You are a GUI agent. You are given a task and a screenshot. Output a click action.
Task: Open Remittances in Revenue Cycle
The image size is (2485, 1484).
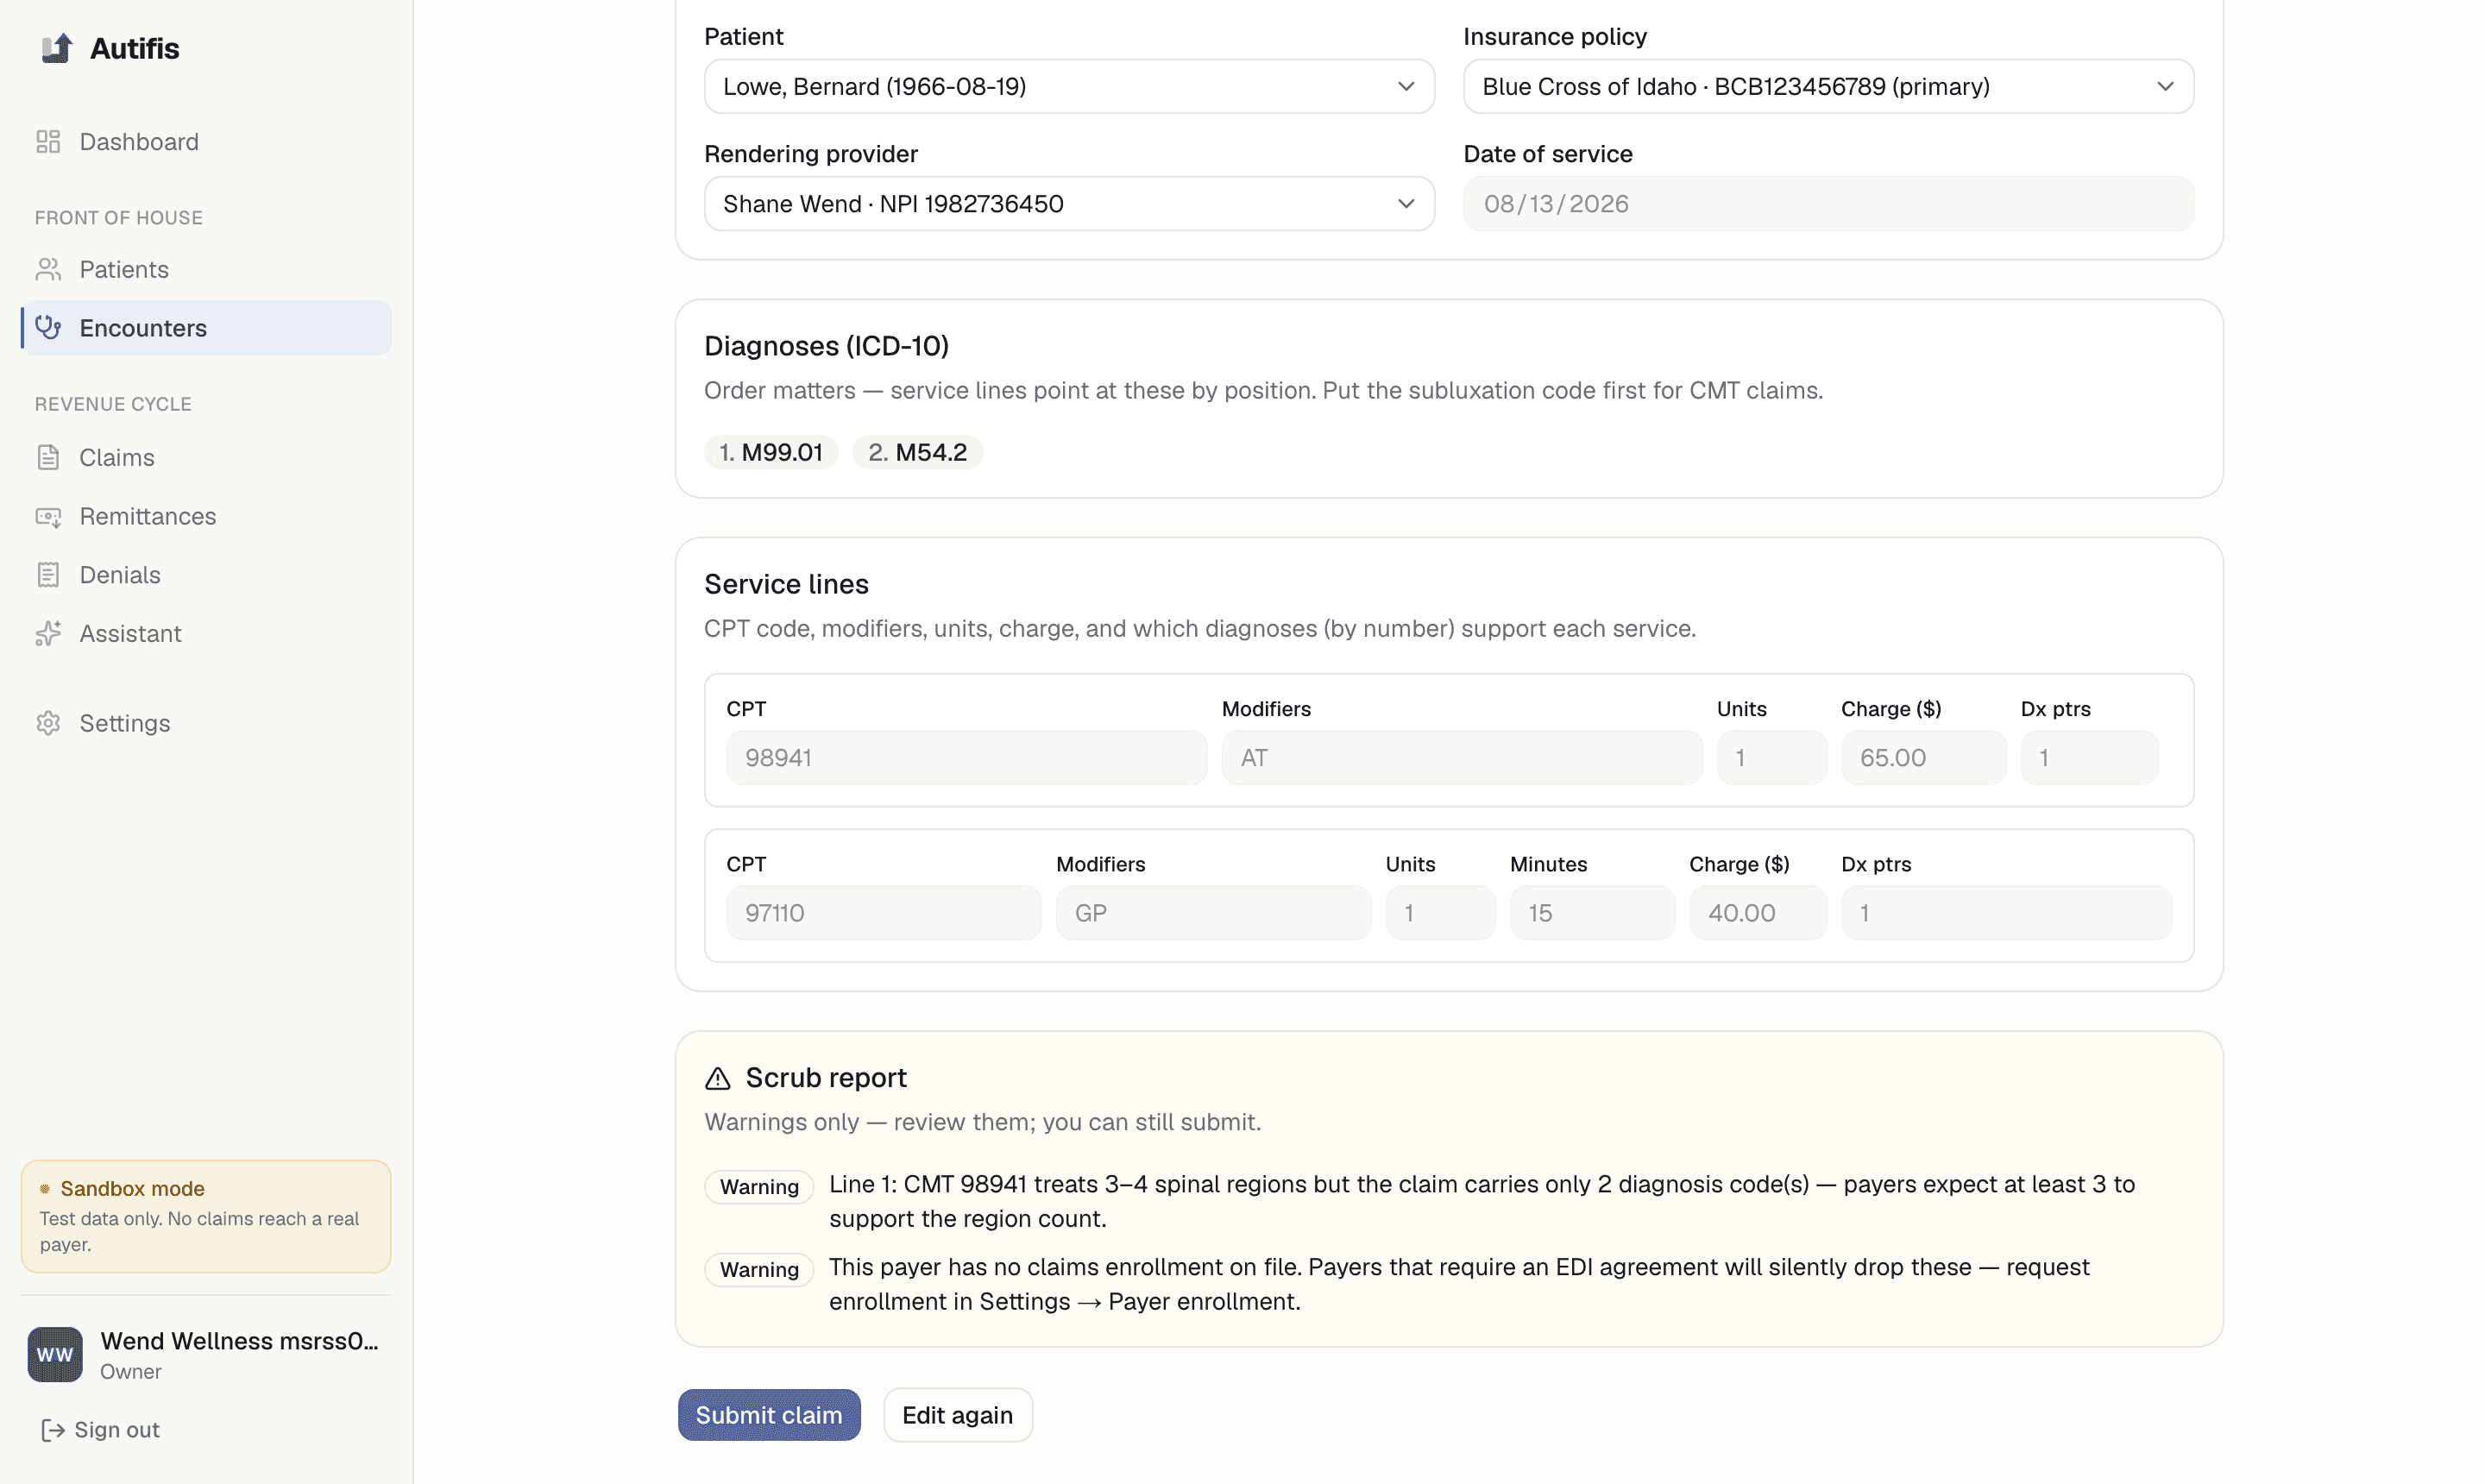tap(206, 516)
